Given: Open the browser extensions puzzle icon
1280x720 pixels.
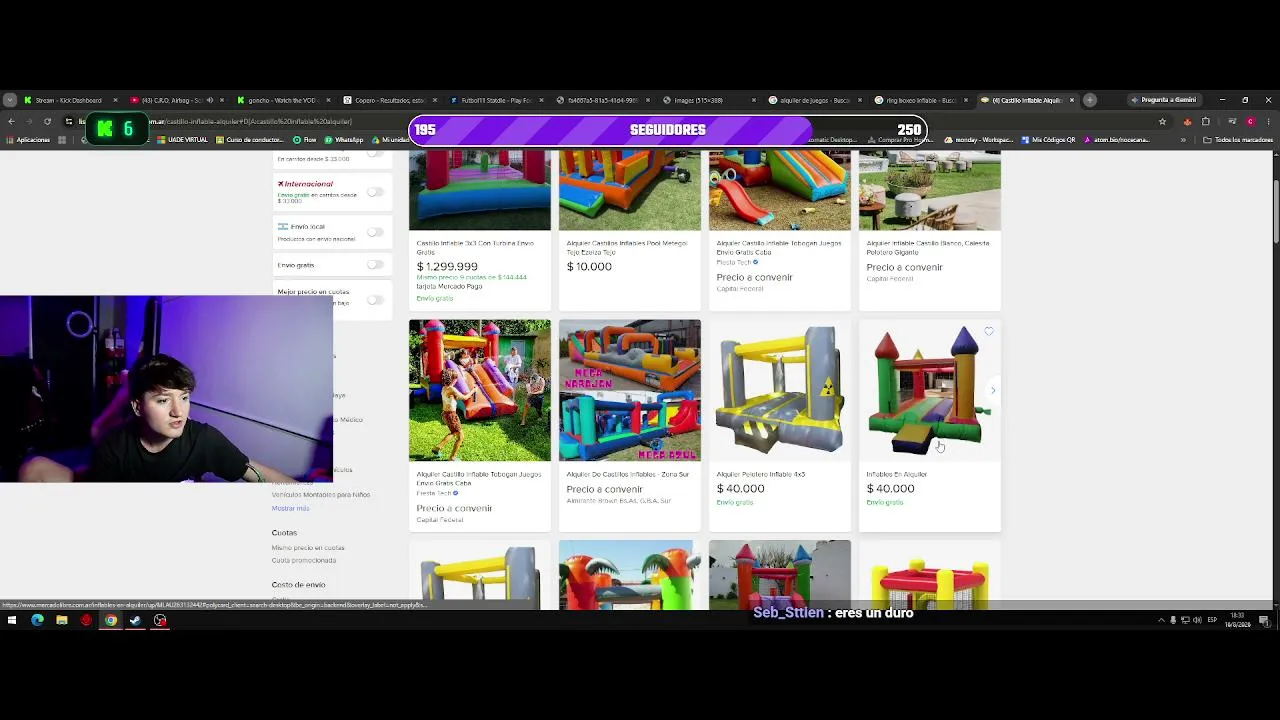Looking at the screenshot, I should 1206,121.
